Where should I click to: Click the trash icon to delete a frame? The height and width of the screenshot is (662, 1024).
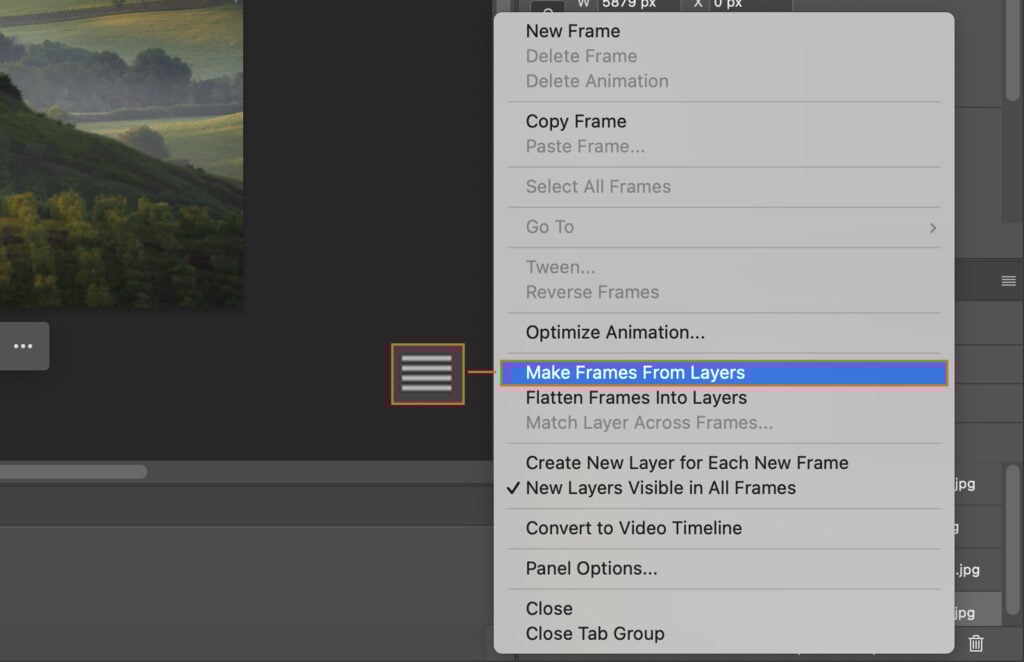click(x=975, y=643)
